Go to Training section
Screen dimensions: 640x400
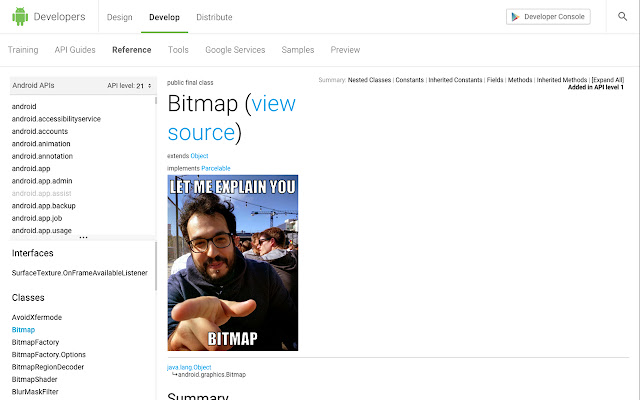(x=23, y=50)
